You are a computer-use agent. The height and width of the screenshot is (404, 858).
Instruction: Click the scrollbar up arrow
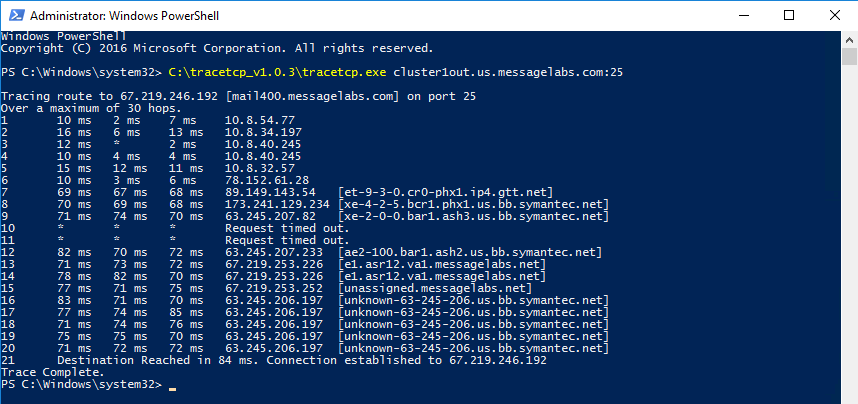point(849,39)
